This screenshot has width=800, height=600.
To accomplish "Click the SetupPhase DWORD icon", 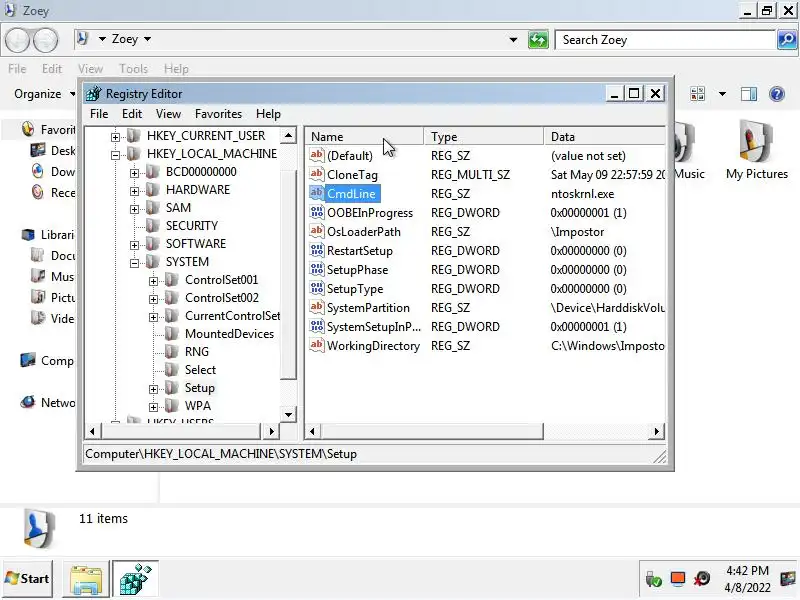I will pyautogui.click(x=317, y=269).
